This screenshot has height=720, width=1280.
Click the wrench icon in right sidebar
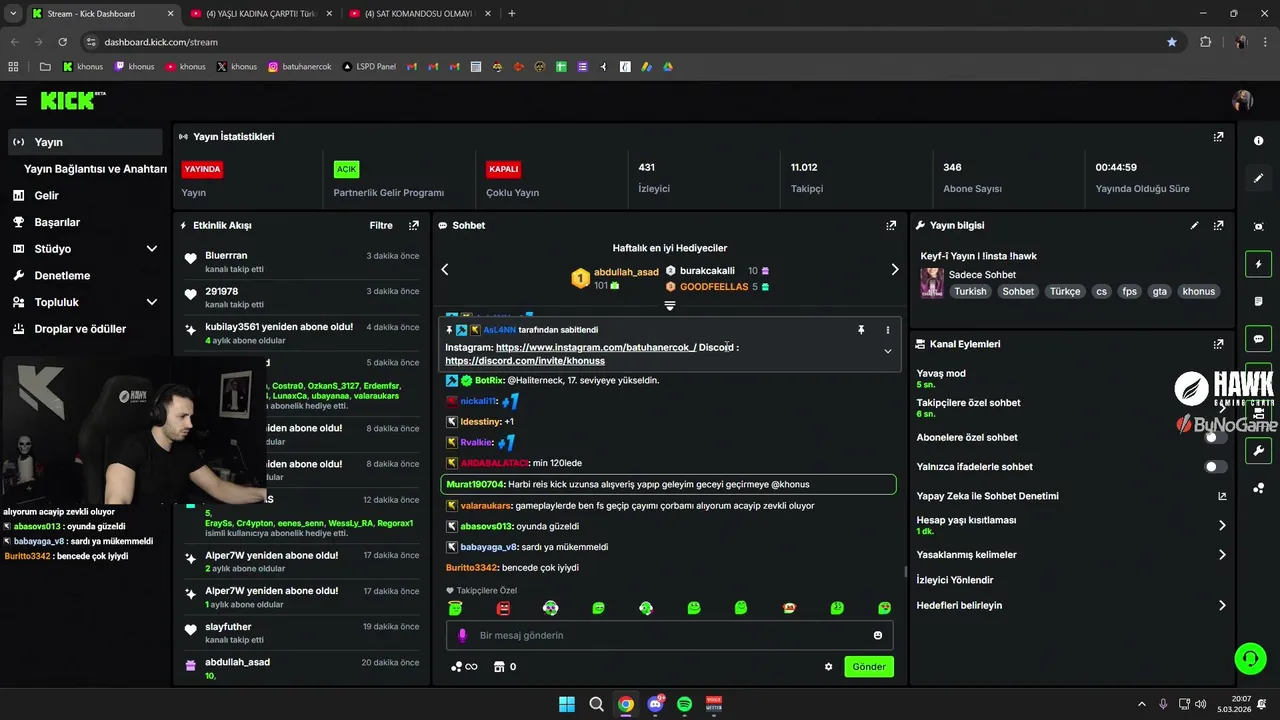(x=1259, y=451)
